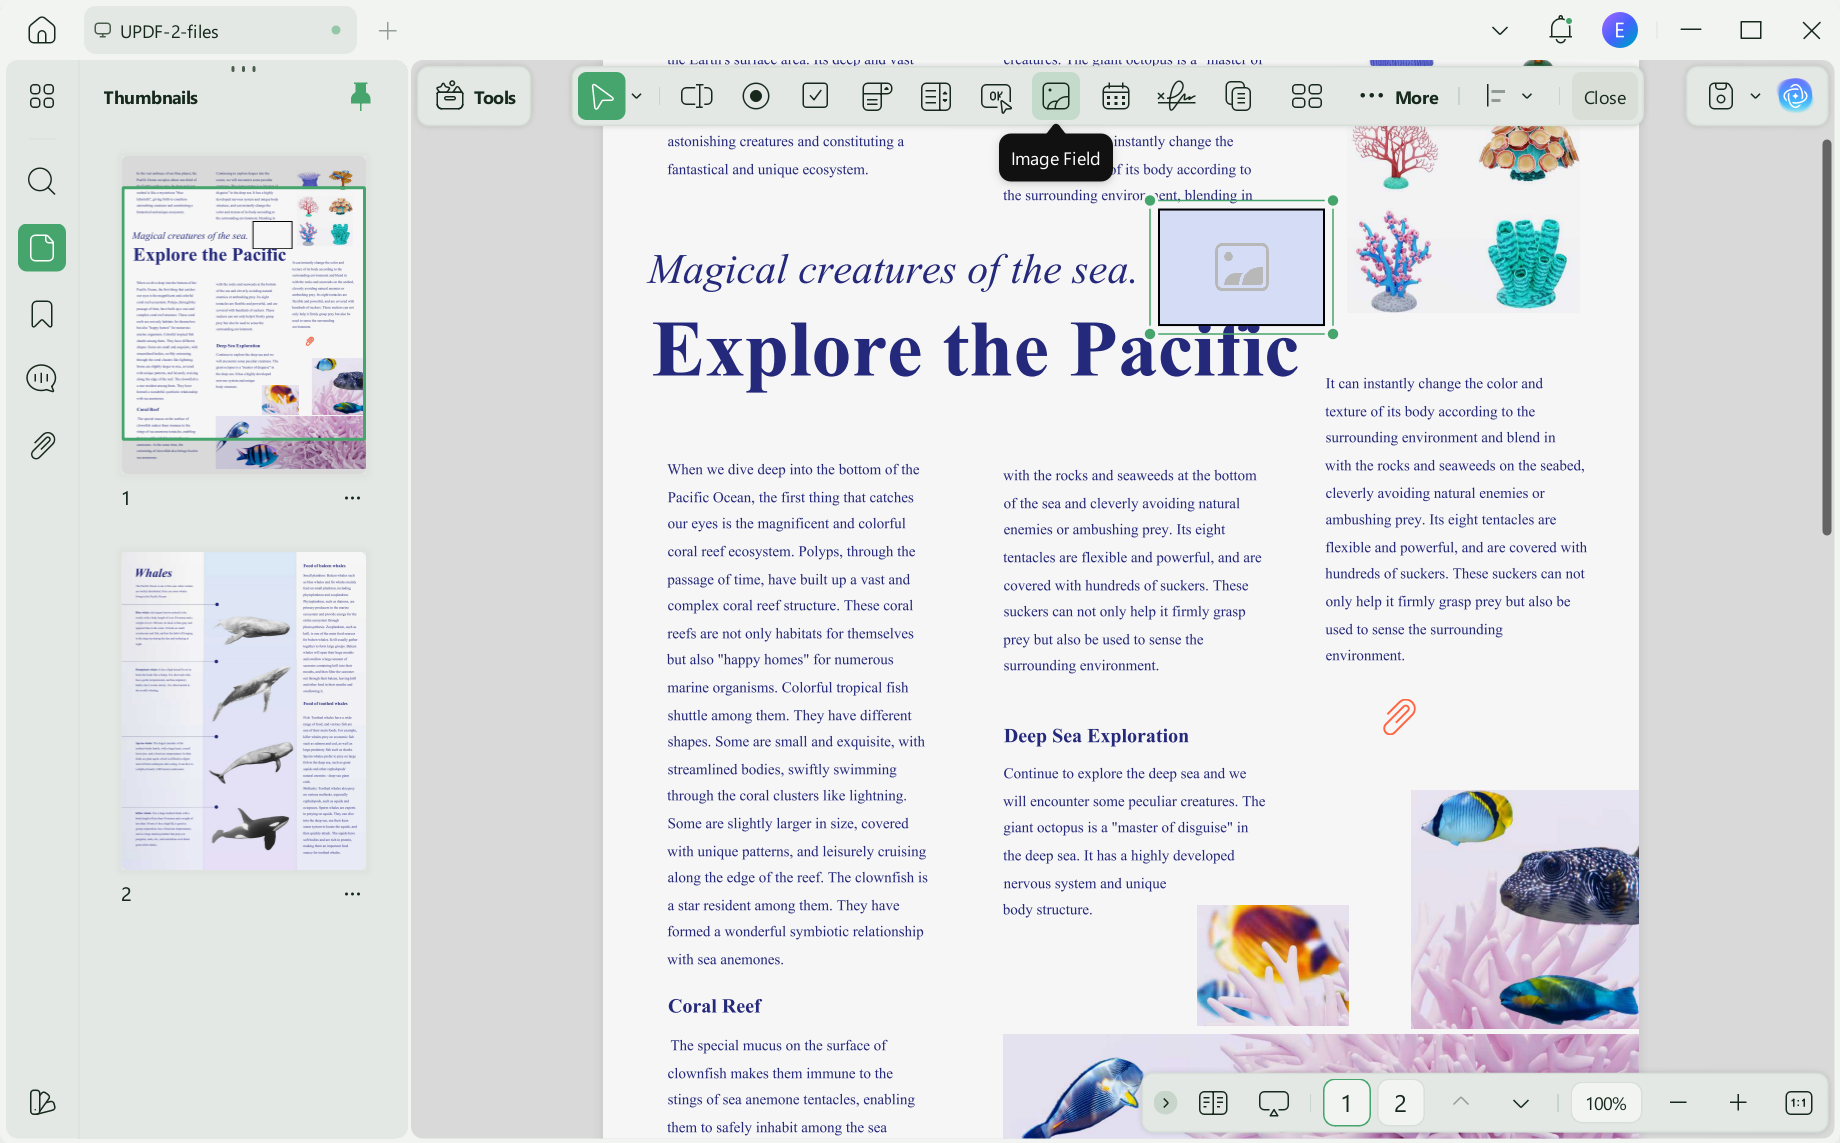Open the Search panel in sidebar
Screen dimensions: 1840x1143
42,181
